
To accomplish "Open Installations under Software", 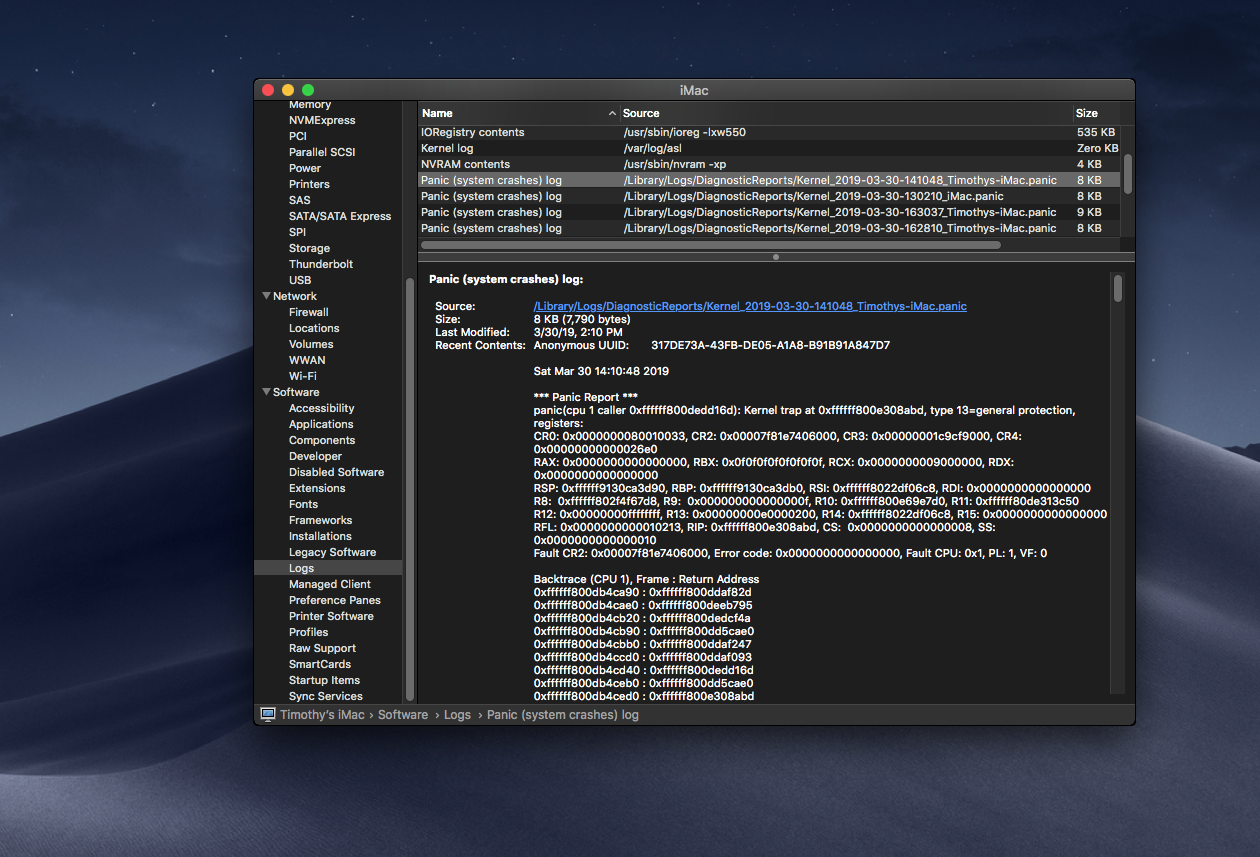I will tap(320, 536).
